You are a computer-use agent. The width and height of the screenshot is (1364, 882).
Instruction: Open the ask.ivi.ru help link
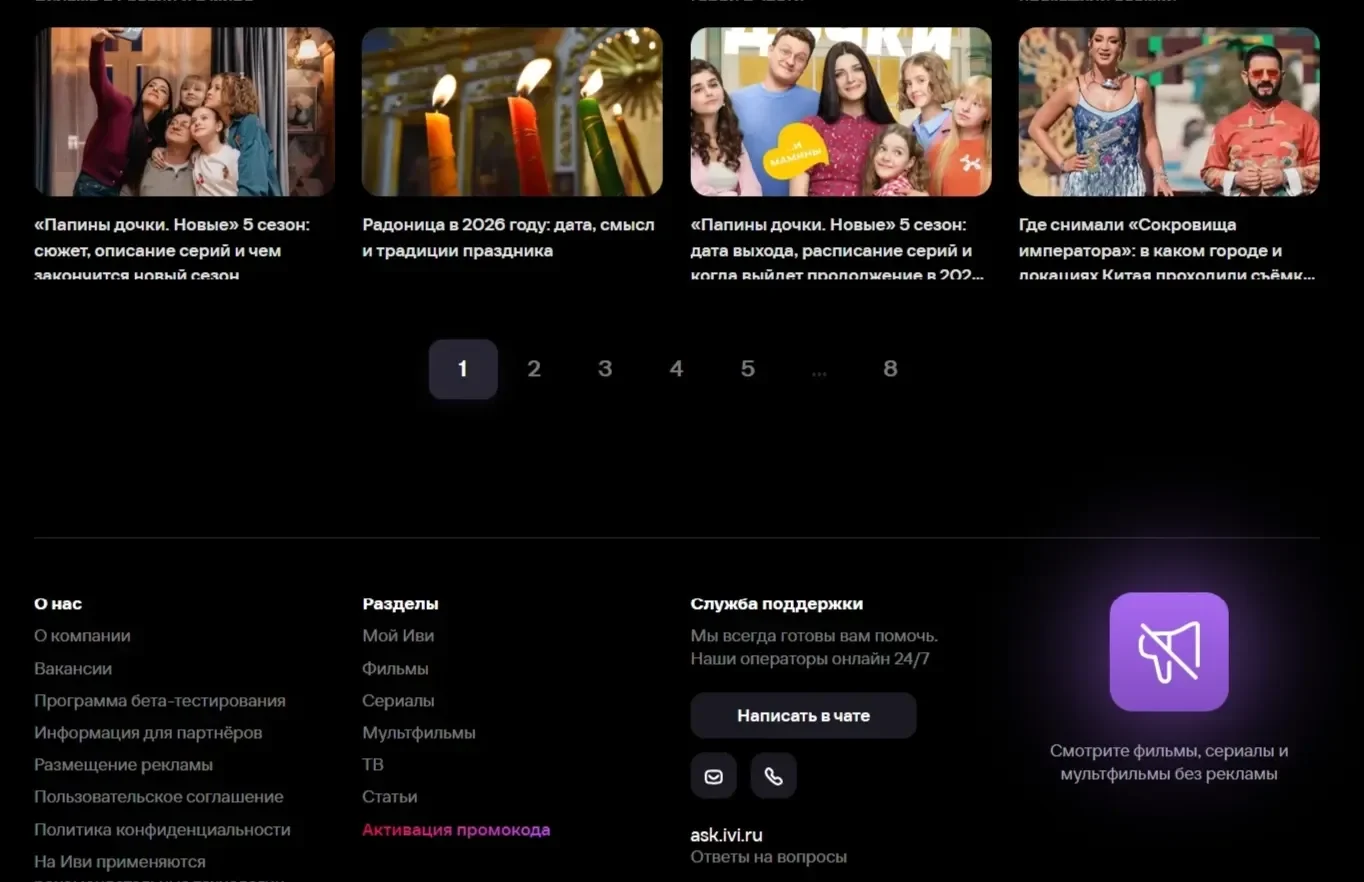[x=727, y=835]
